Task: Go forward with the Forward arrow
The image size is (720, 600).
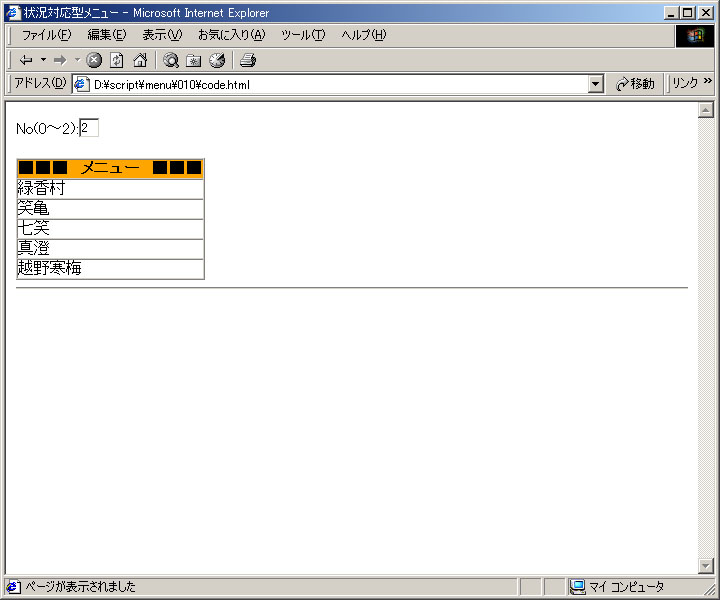Action: 60,60
